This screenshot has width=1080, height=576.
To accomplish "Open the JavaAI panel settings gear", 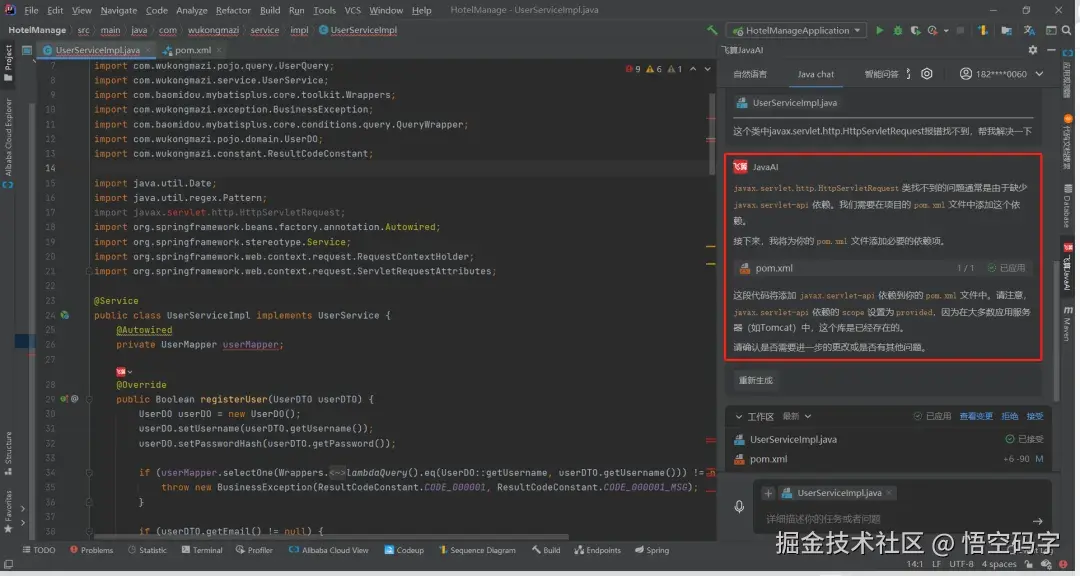I will click(x=1032, y=50).
